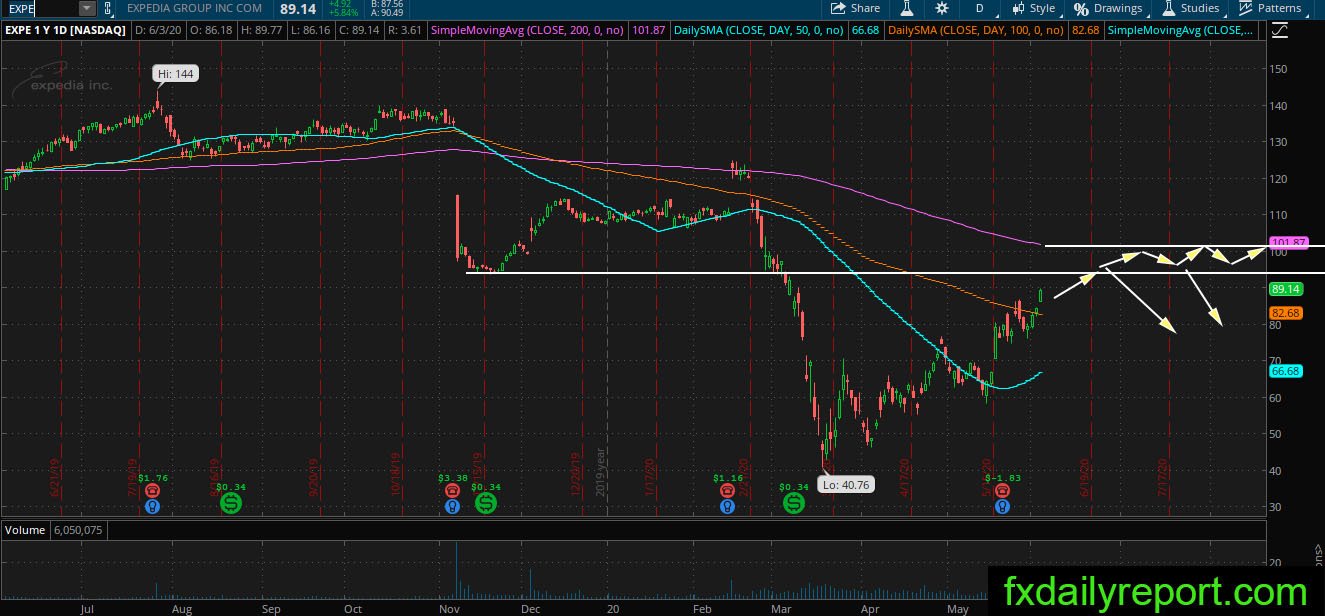Click the cyan 66.68 price axis bubble
This screenshot has height=616, width=1325.
point(1285,371)
